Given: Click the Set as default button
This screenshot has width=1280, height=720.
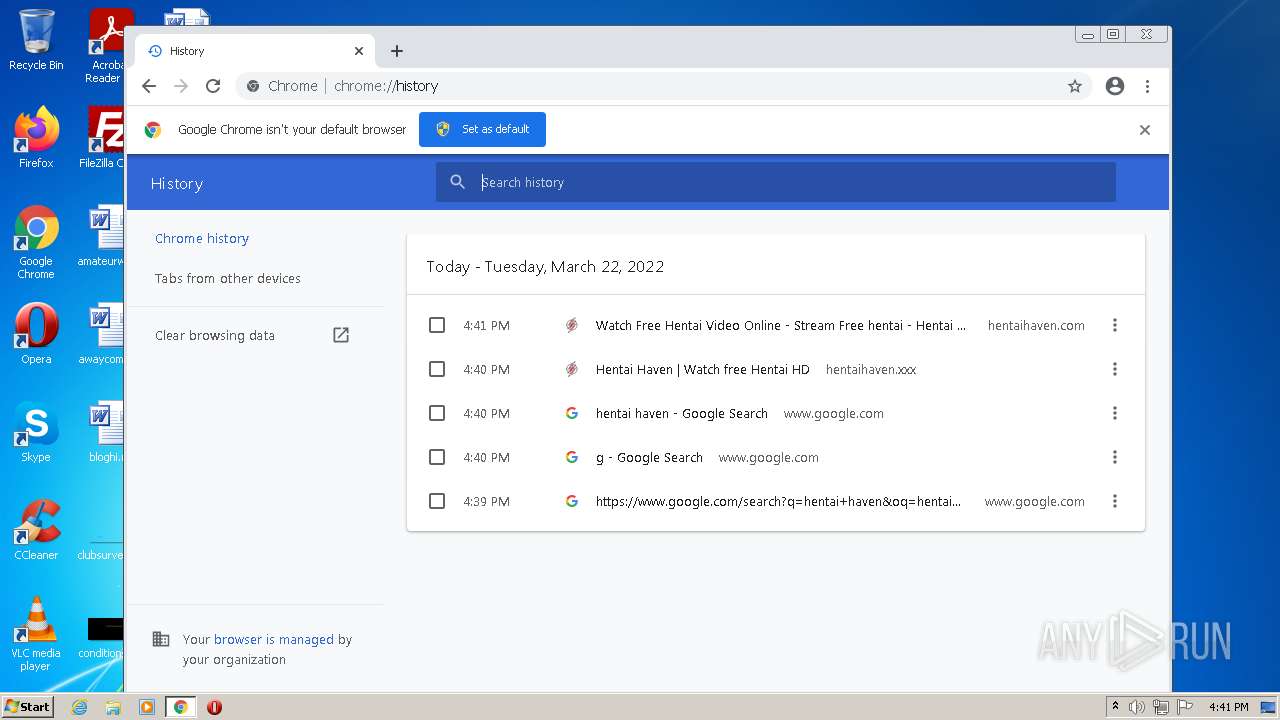Looking at the screenshot, I should point(482,129).
